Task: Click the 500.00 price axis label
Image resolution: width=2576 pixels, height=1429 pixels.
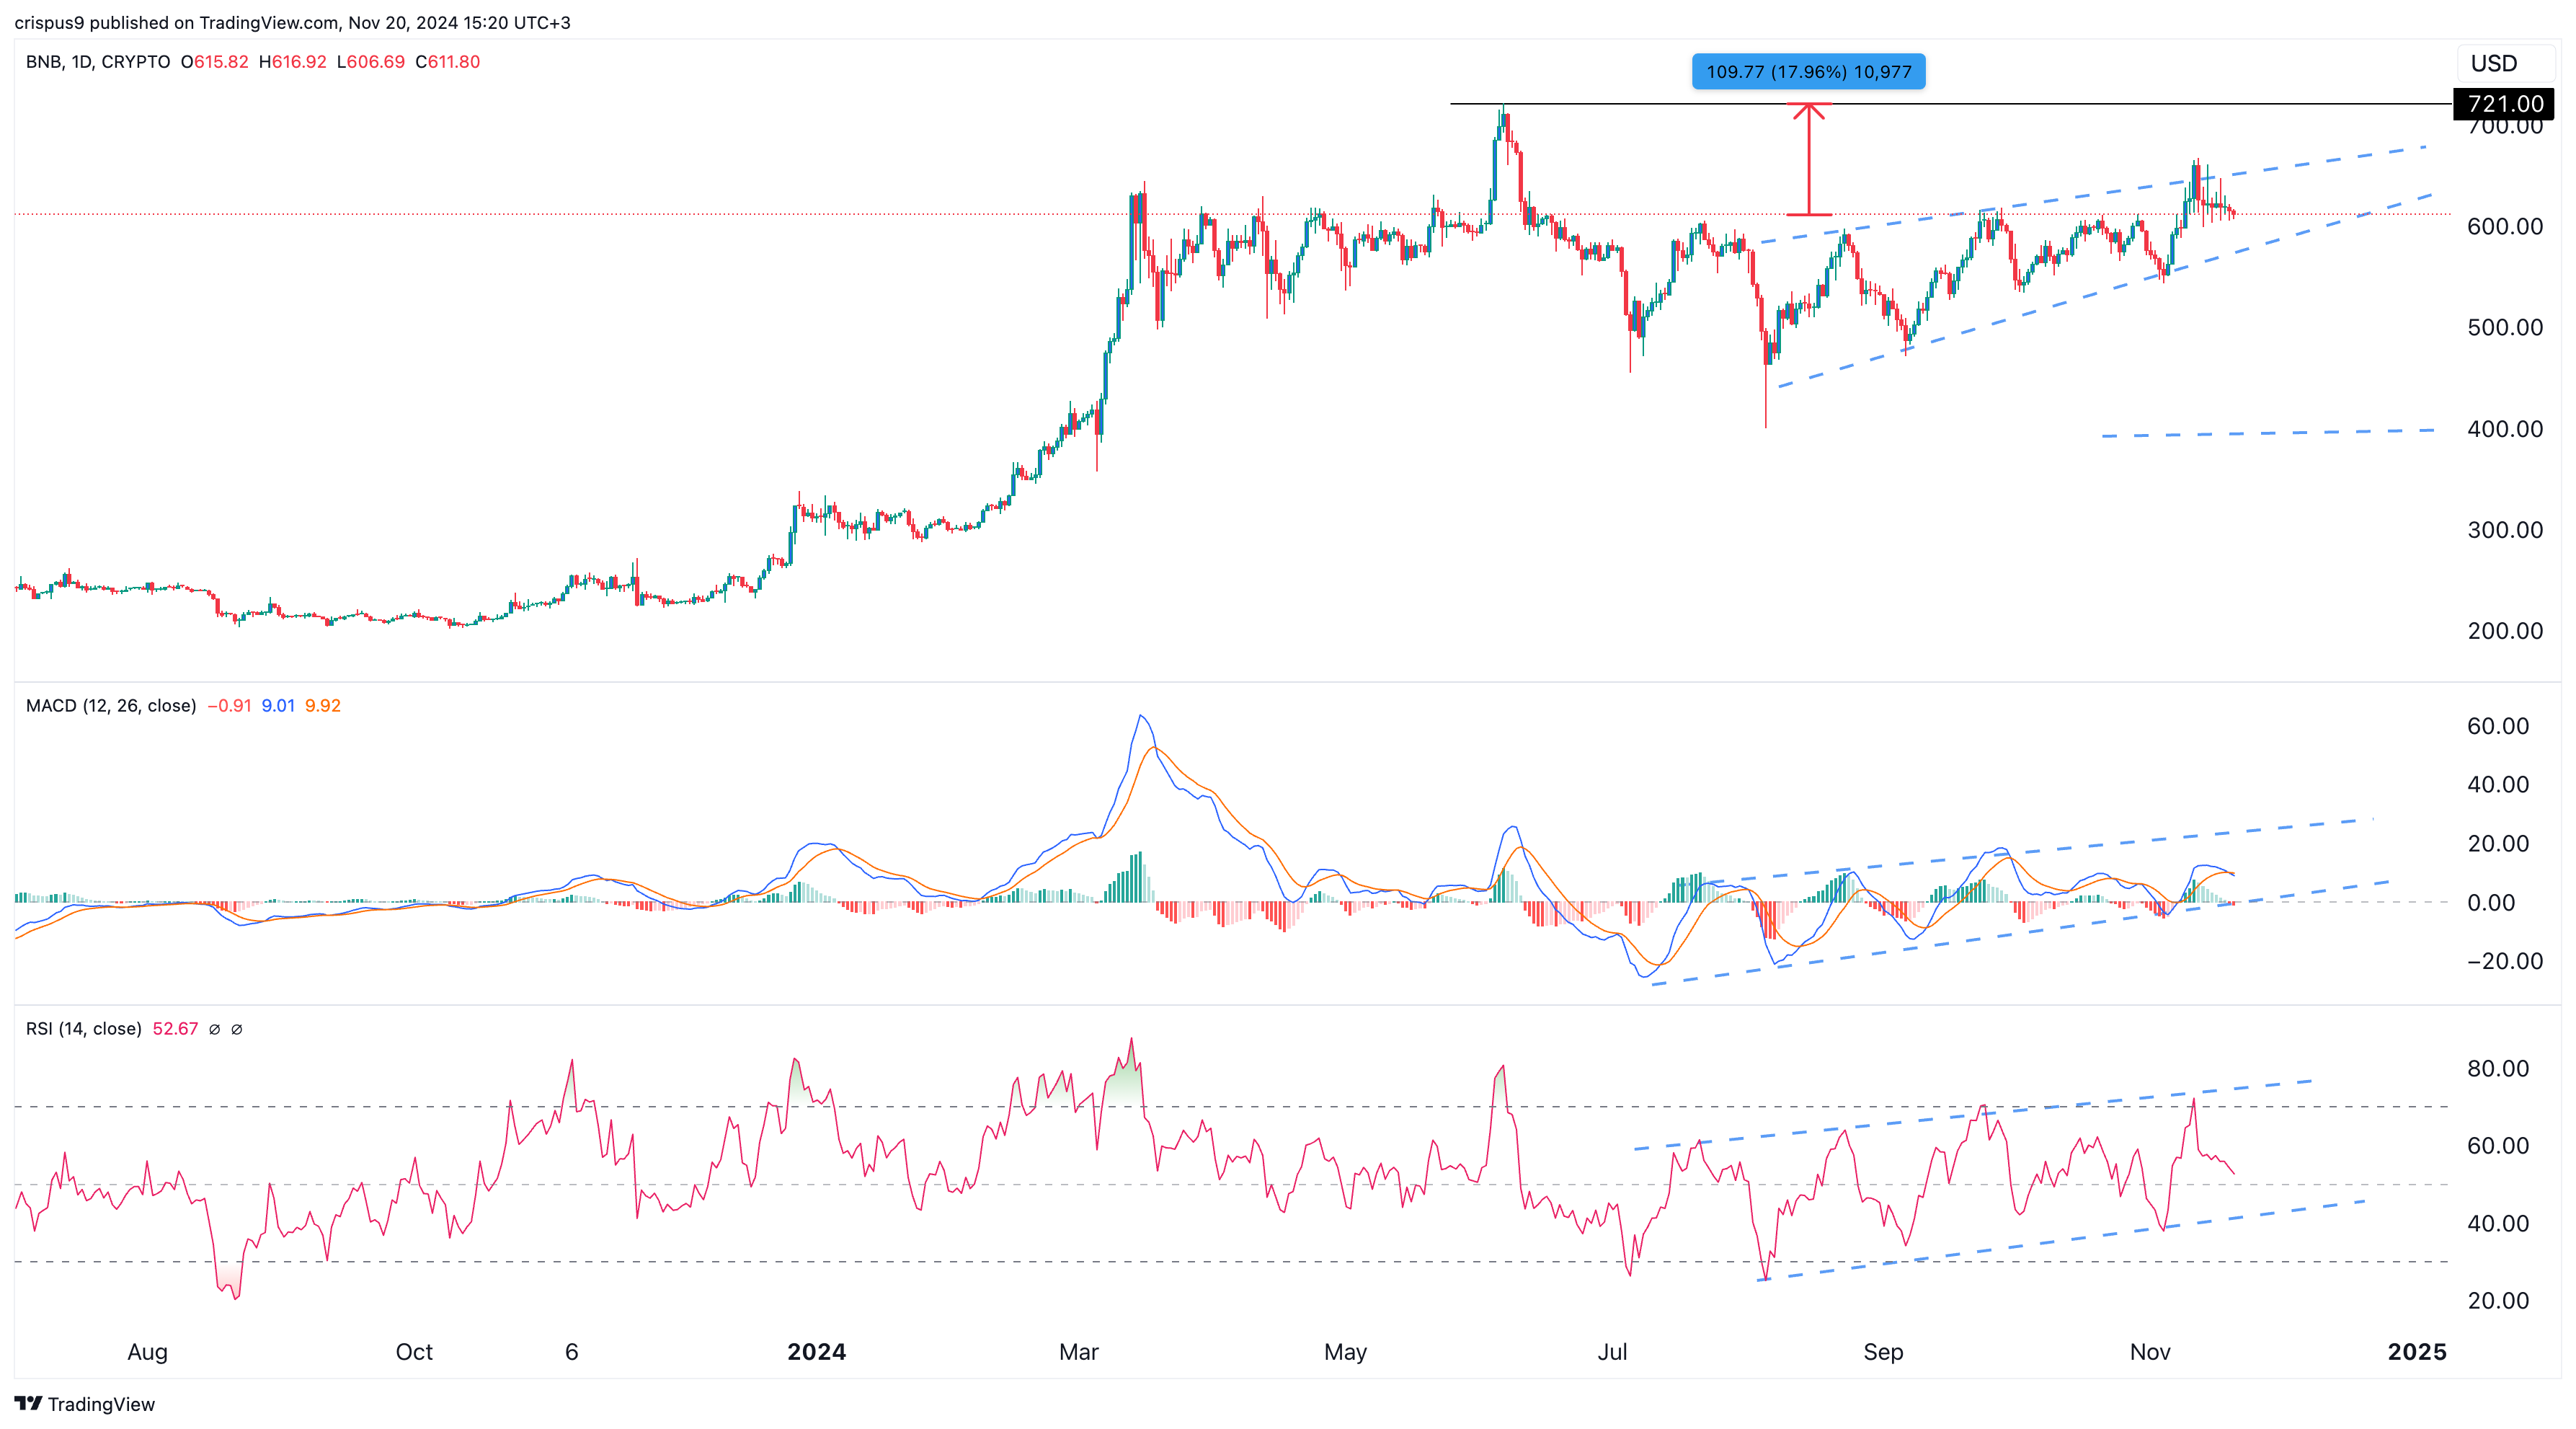Action: (x=2504, y=328)
